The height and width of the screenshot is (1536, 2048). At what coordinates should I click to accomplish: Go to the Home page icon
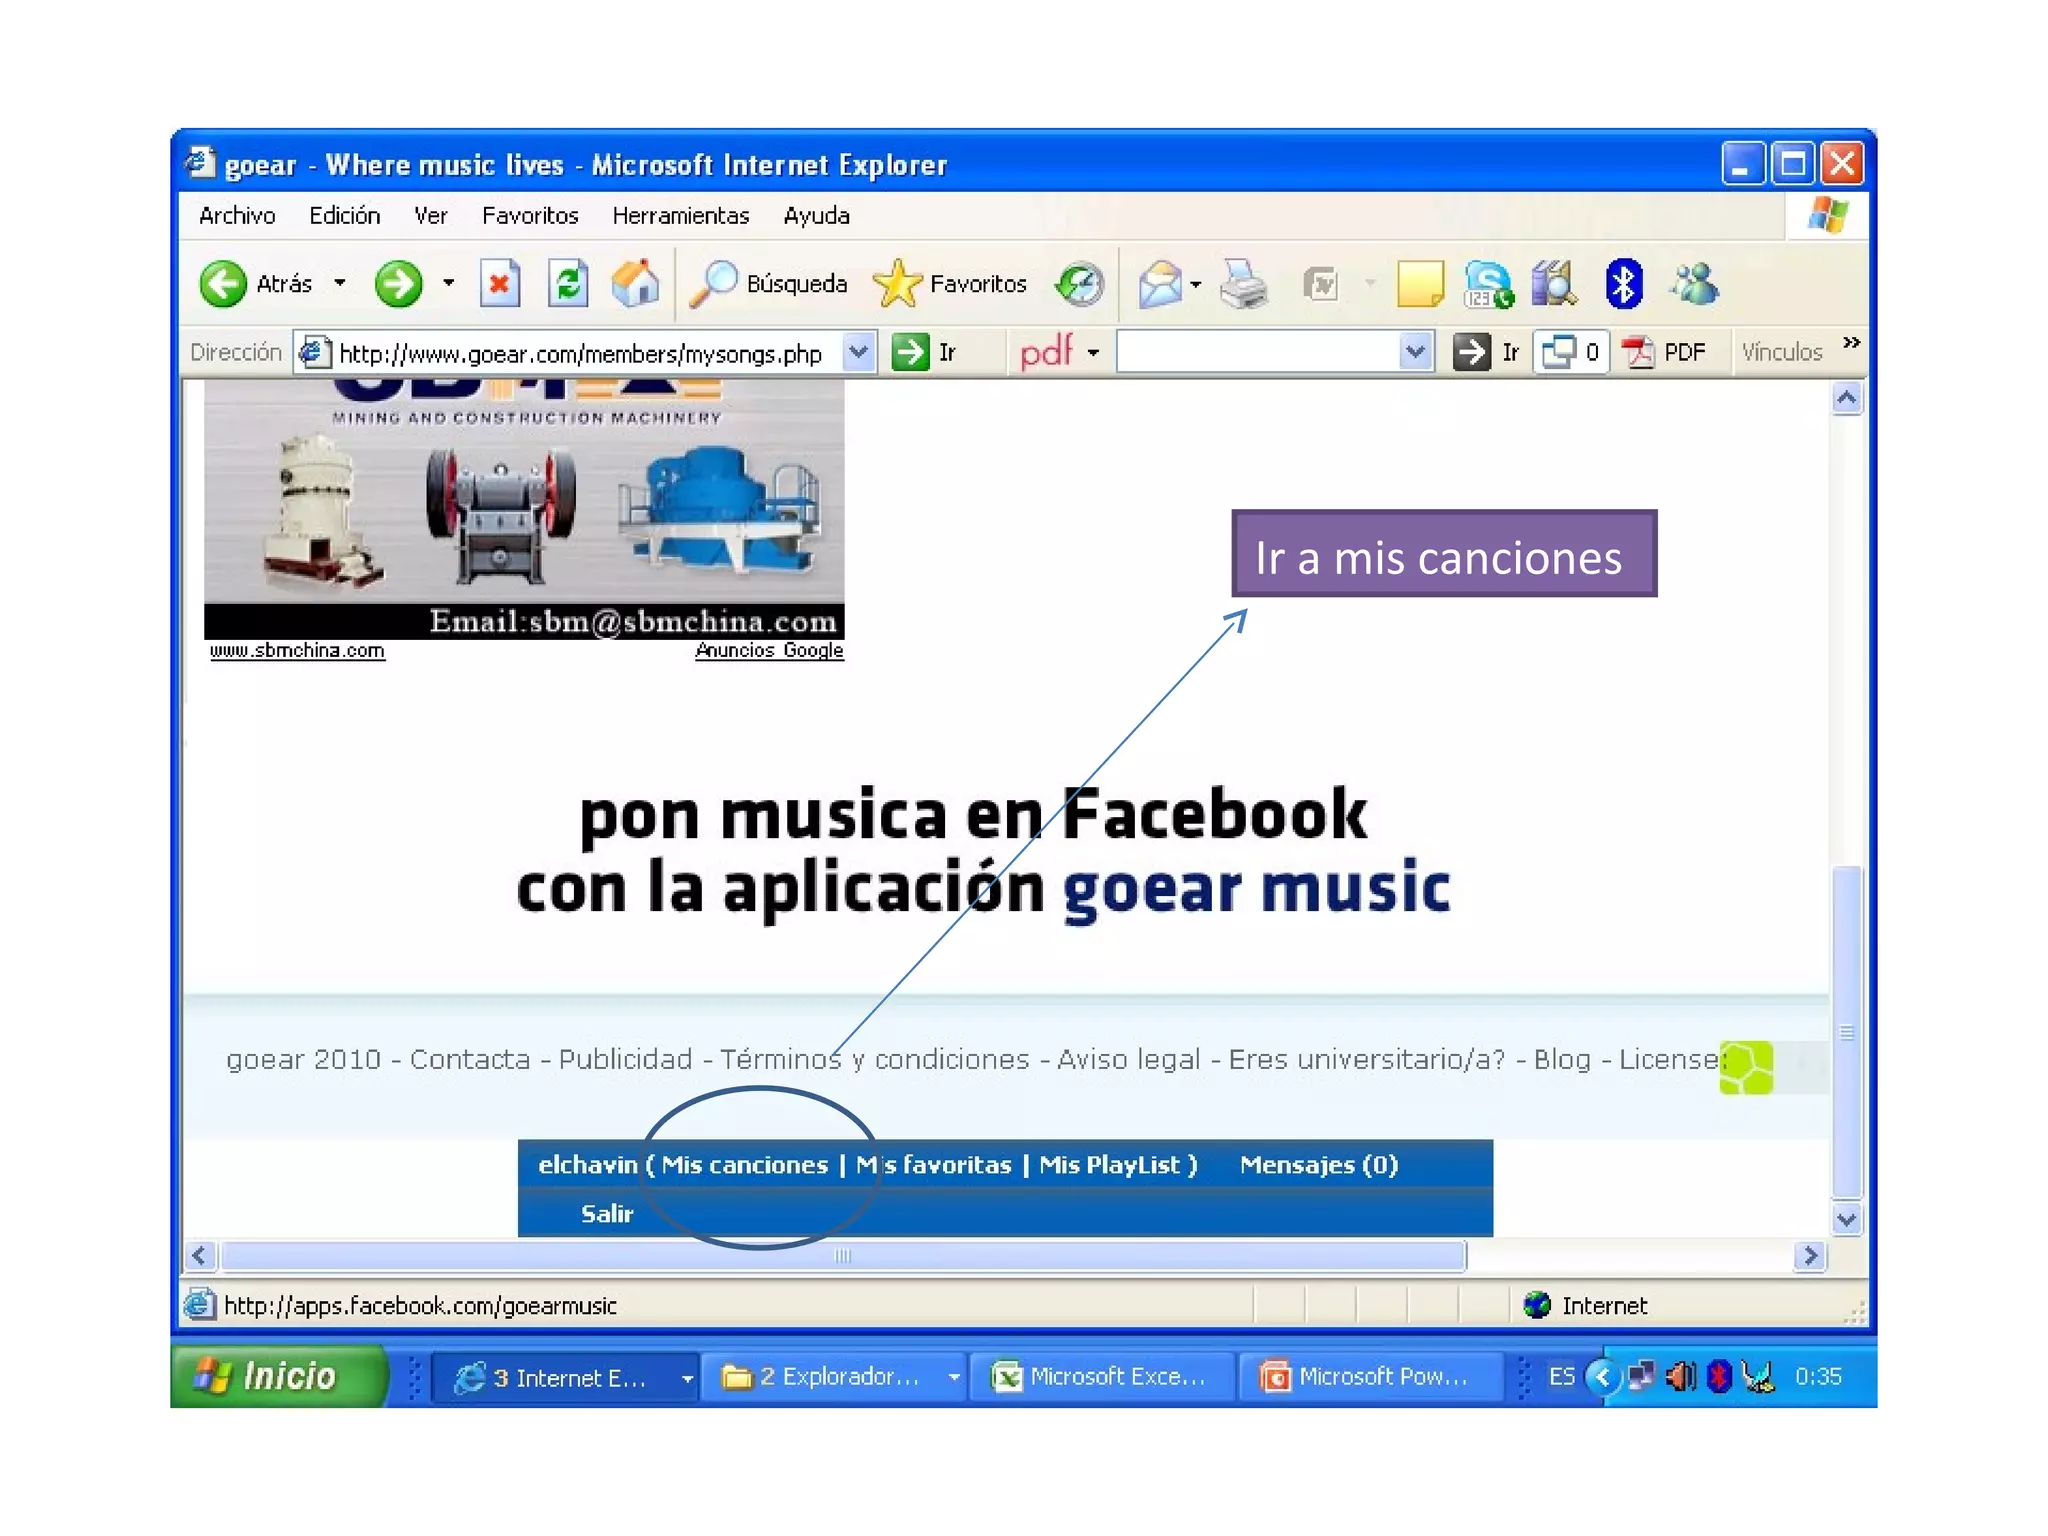coord(636,284)
